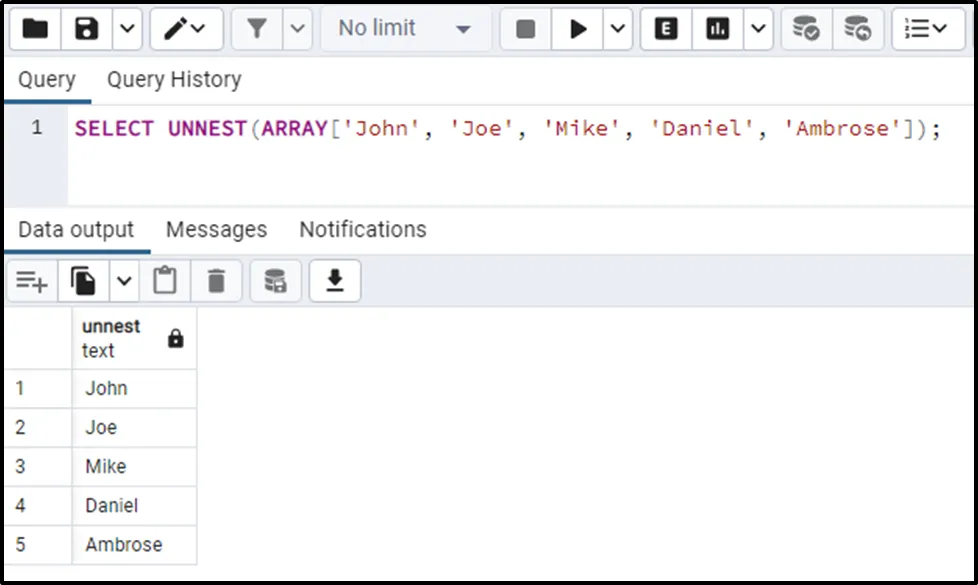The image size is (978, 585).
Task: Expand the execute options dropdown arrow
Action: pyautogui.click(x=618, y=29)
